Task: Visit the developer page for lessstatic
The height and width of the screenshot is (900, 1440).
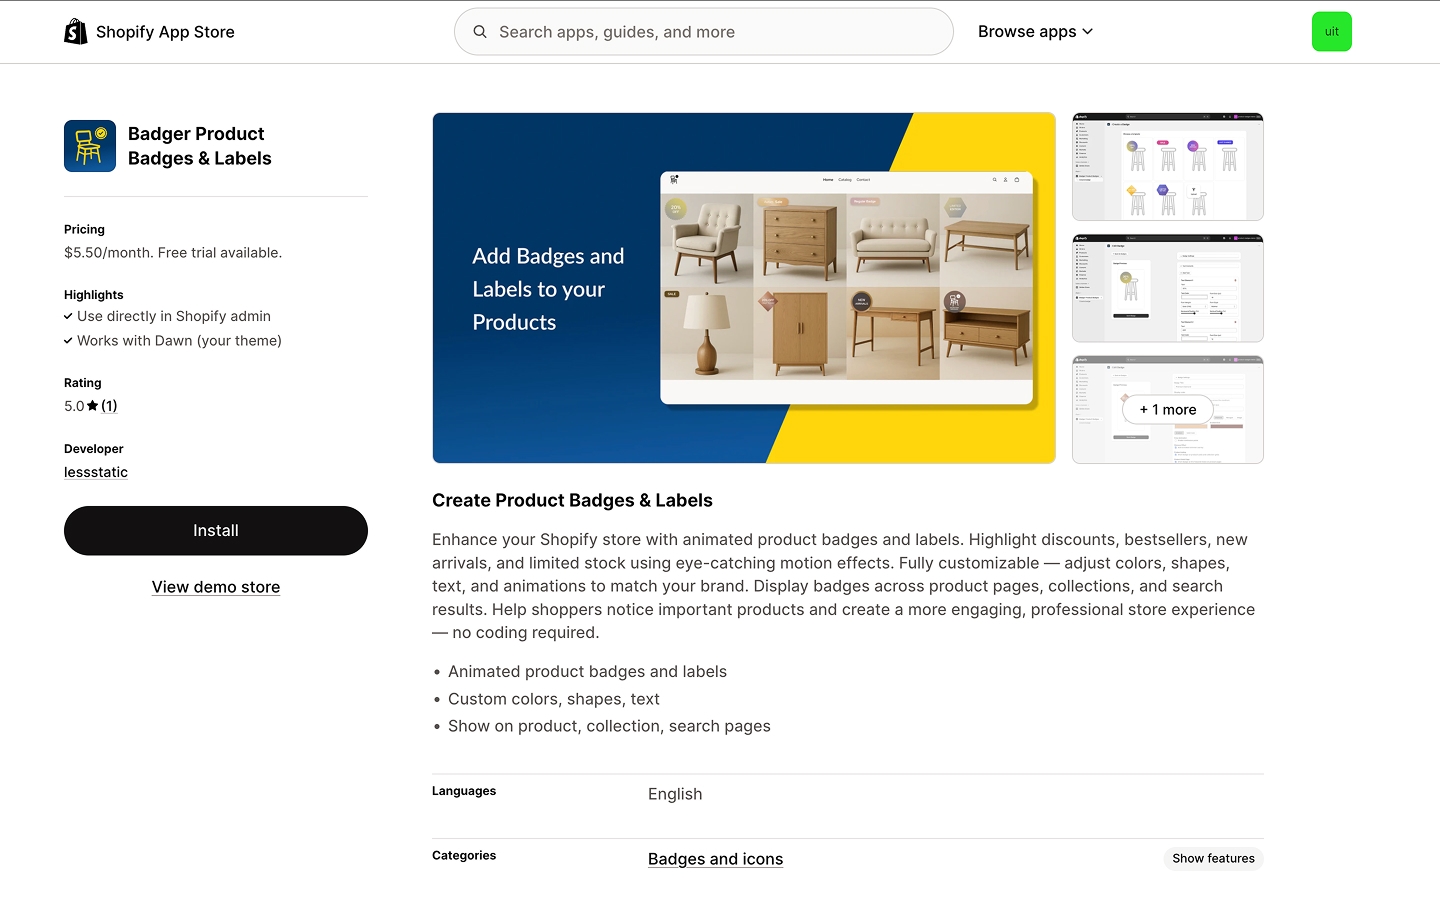Action: tap(95, 471)
